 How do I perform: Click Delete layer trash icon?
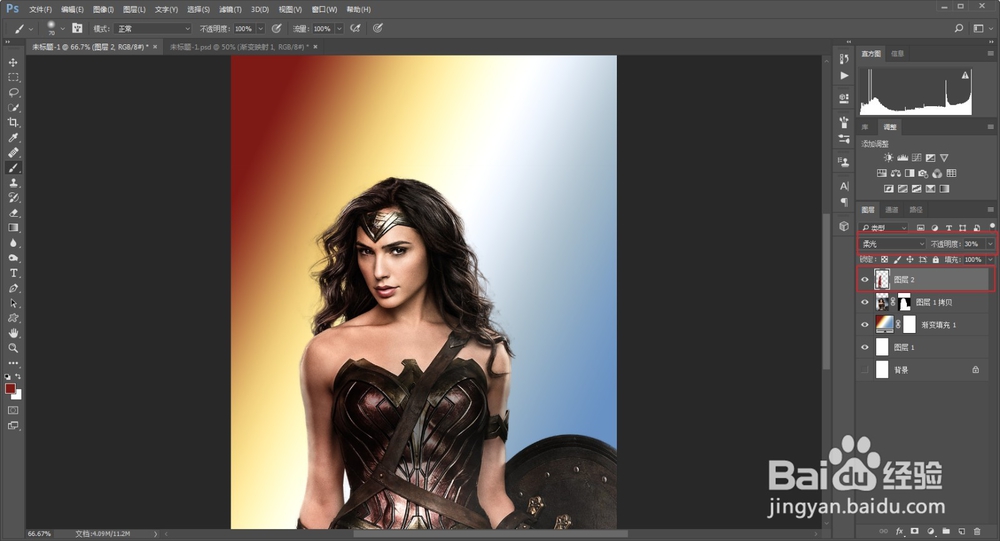[977, 531]
